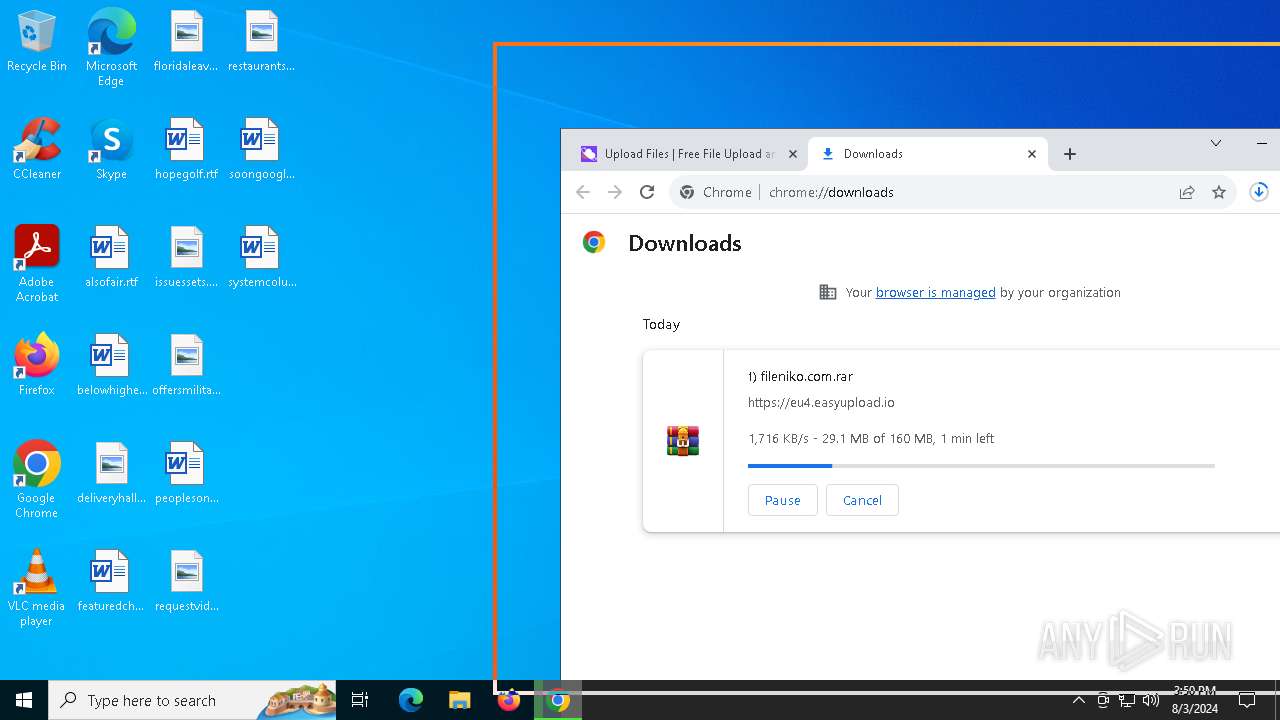Select issuessets... image file on desktop

click(x=186, y=258)
